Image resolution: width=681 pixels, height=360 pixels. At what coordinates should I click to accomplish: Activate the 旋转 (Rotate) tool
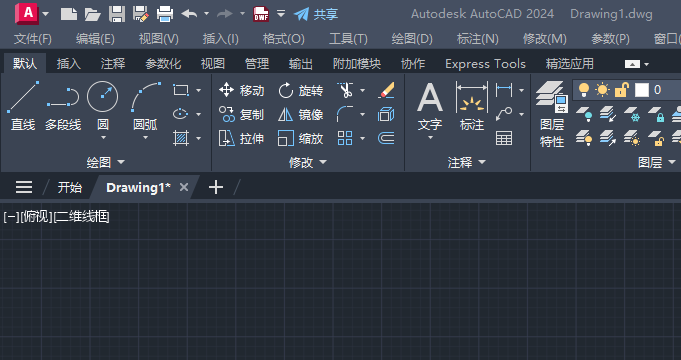pos(301,90)
